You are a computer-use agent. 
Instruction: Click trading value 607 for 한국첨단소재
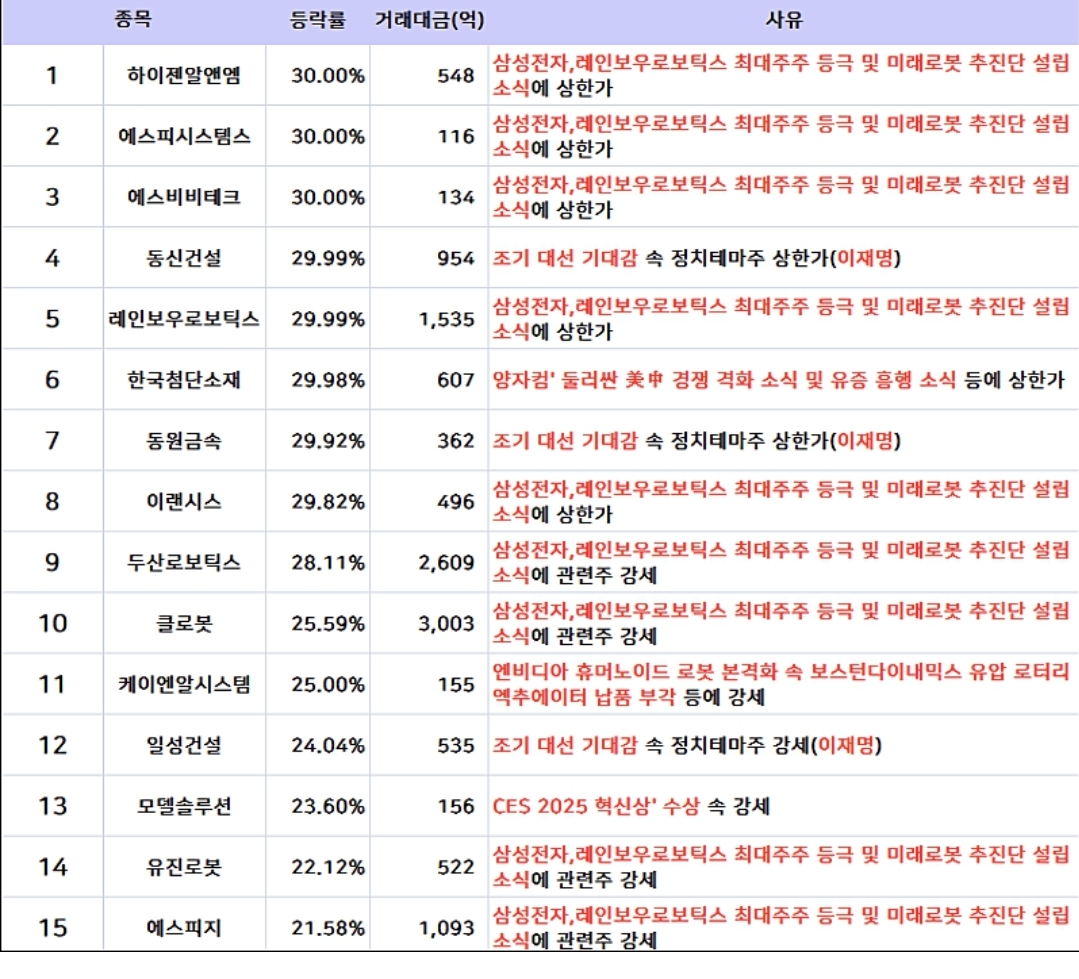(456, 380)
